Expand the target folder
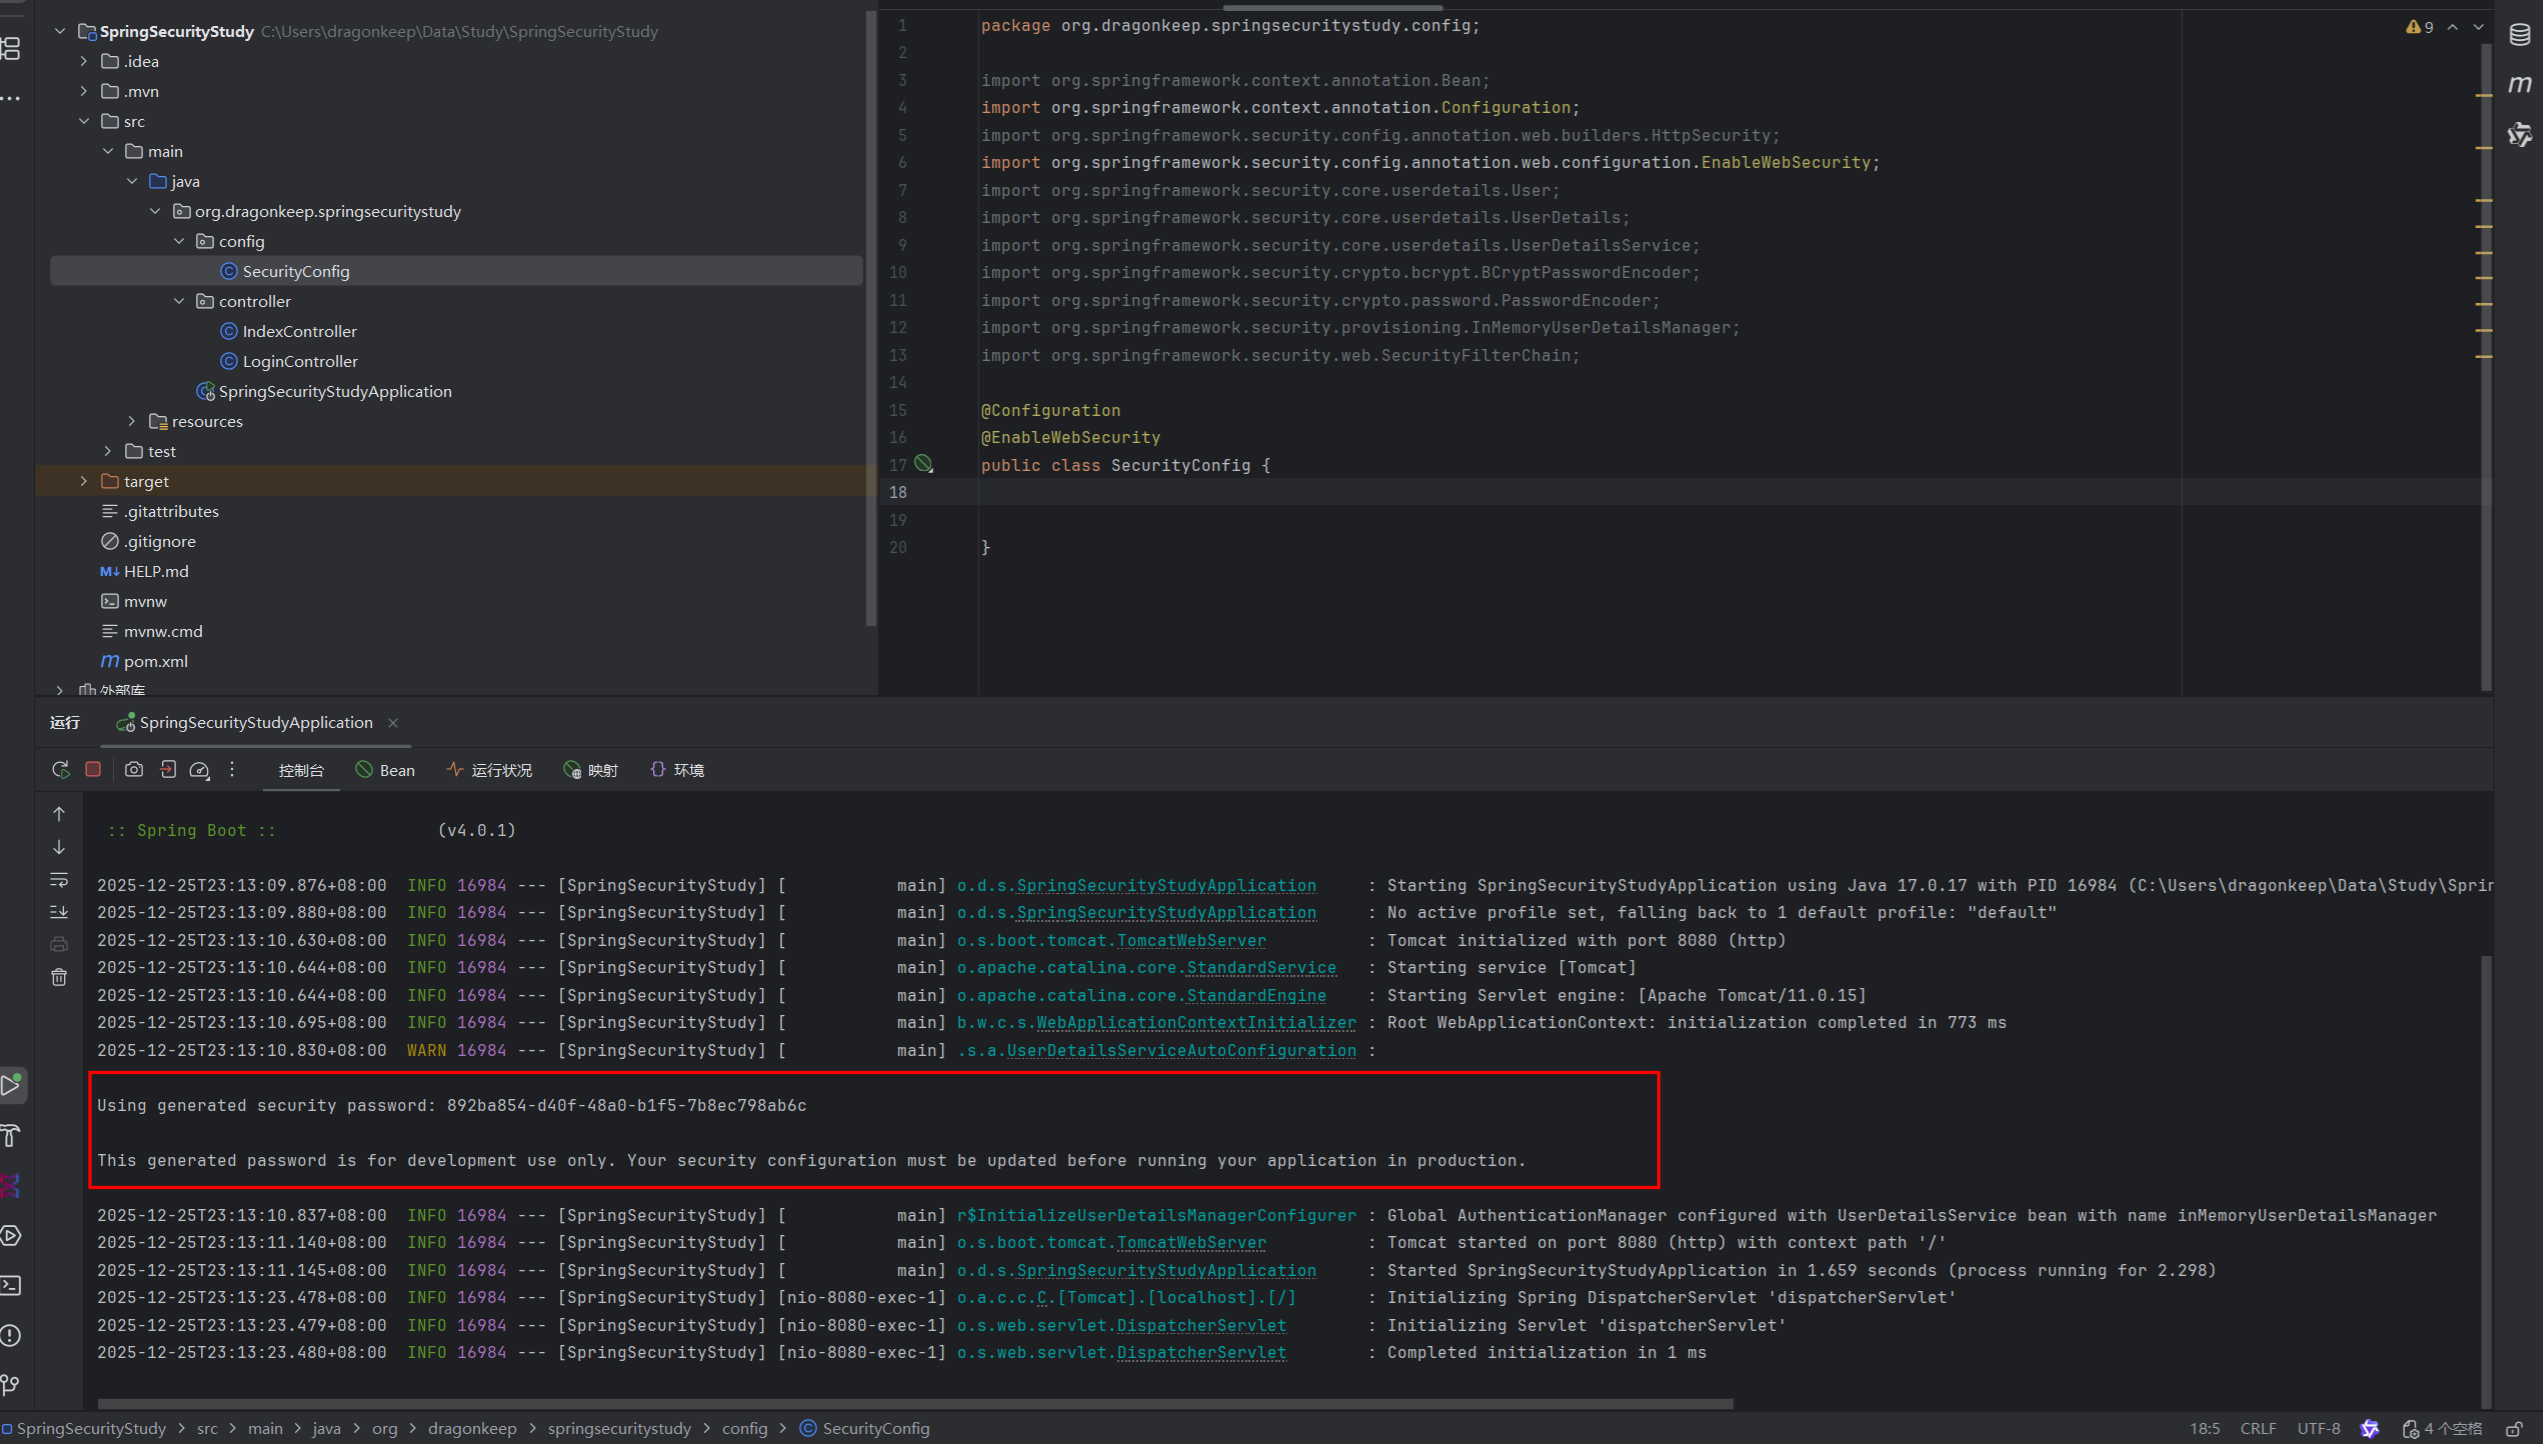This screenshot has height=1444, width=2543. point(84,481)
